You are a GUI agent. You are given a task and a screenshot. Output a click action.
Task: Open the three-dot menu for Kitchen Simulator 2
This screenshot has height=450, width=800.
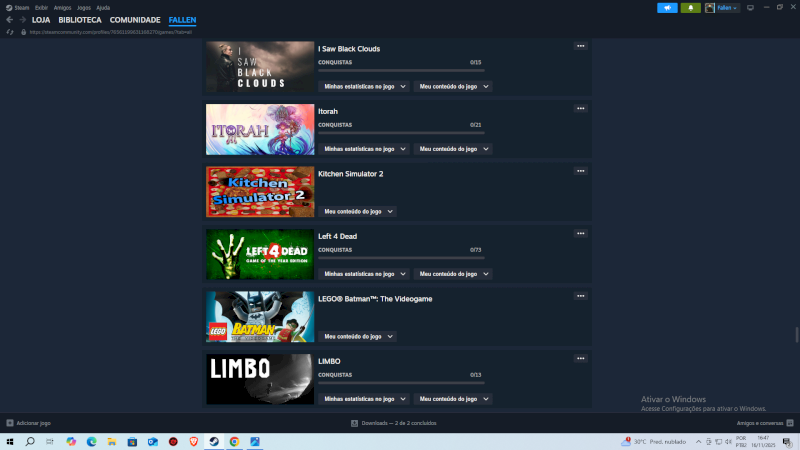point(581,171)
